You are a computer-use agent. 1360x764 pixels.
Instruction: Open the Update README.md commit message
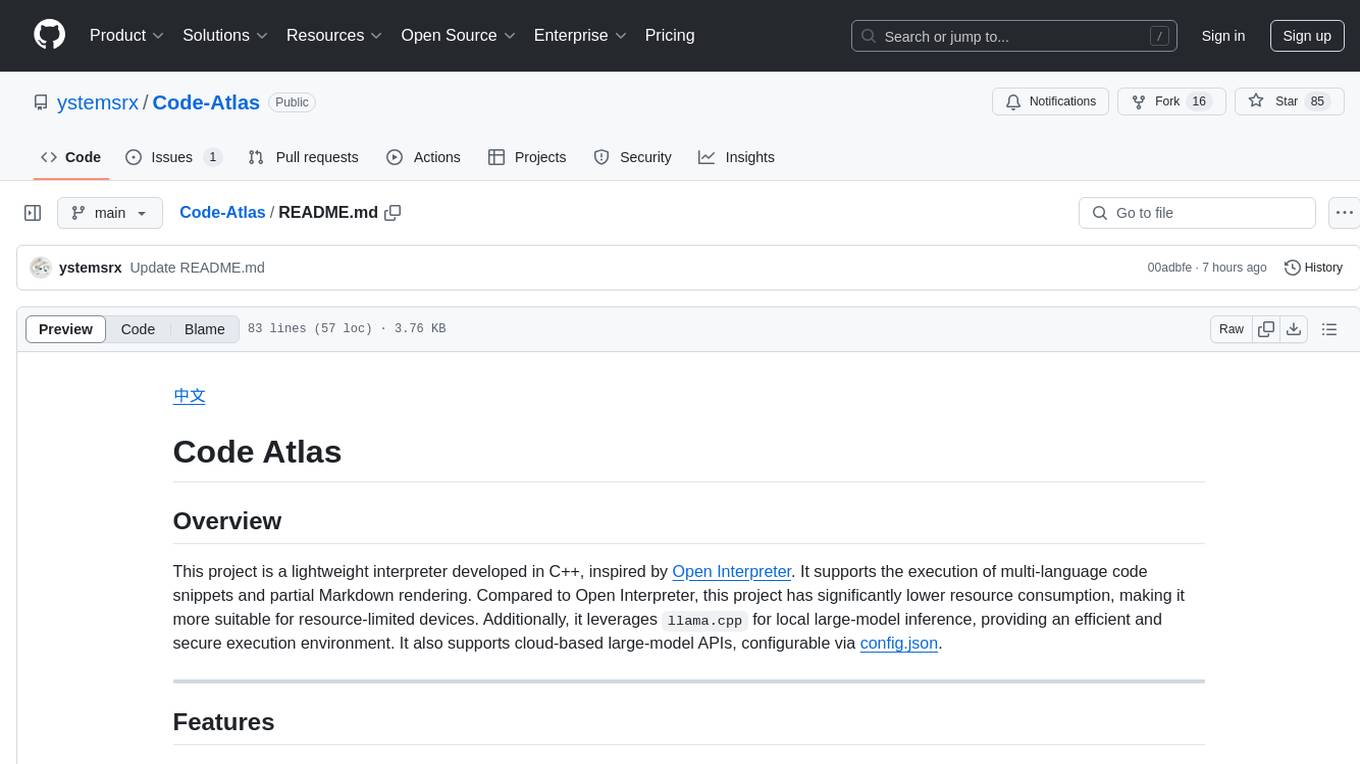[x=197, y=268]
